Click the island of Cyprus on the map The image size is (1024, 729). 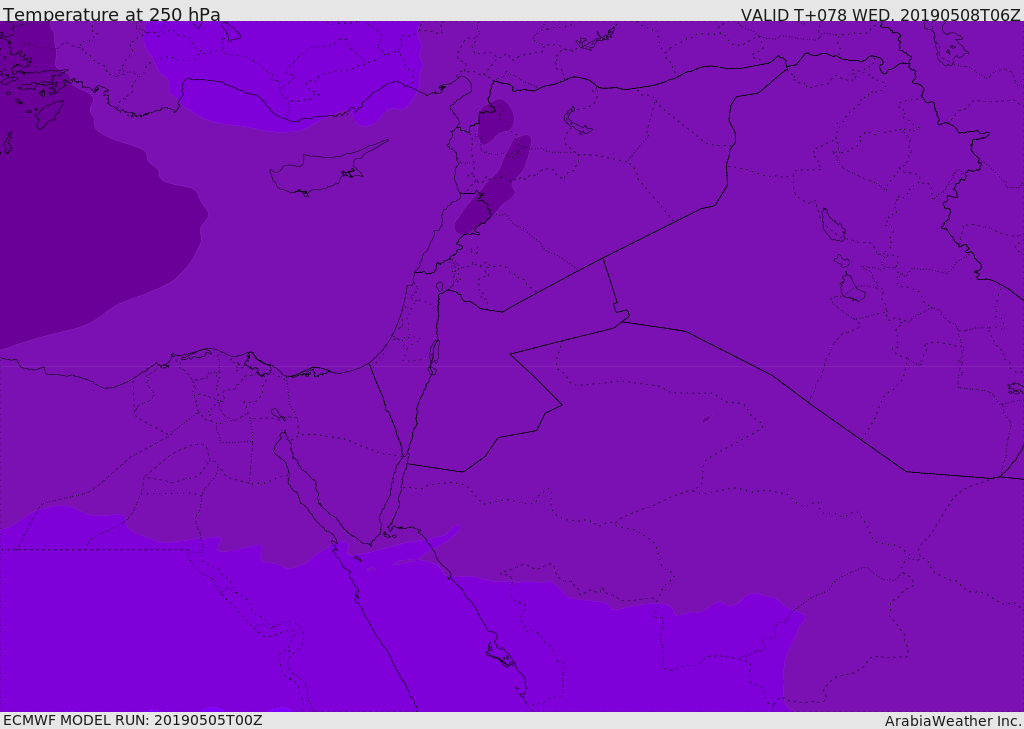click(x=327, y=170)
